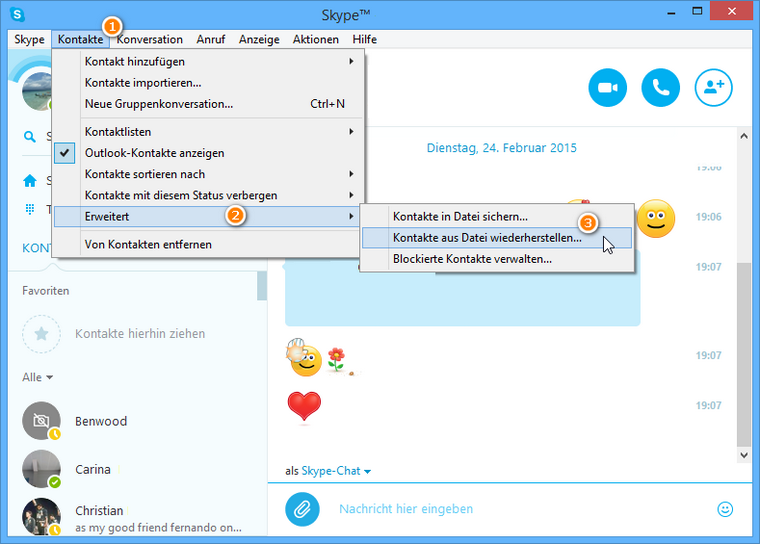Click the waving smiley emoticon in chat
The image size is (760, 544).
[x=303, y=358]
